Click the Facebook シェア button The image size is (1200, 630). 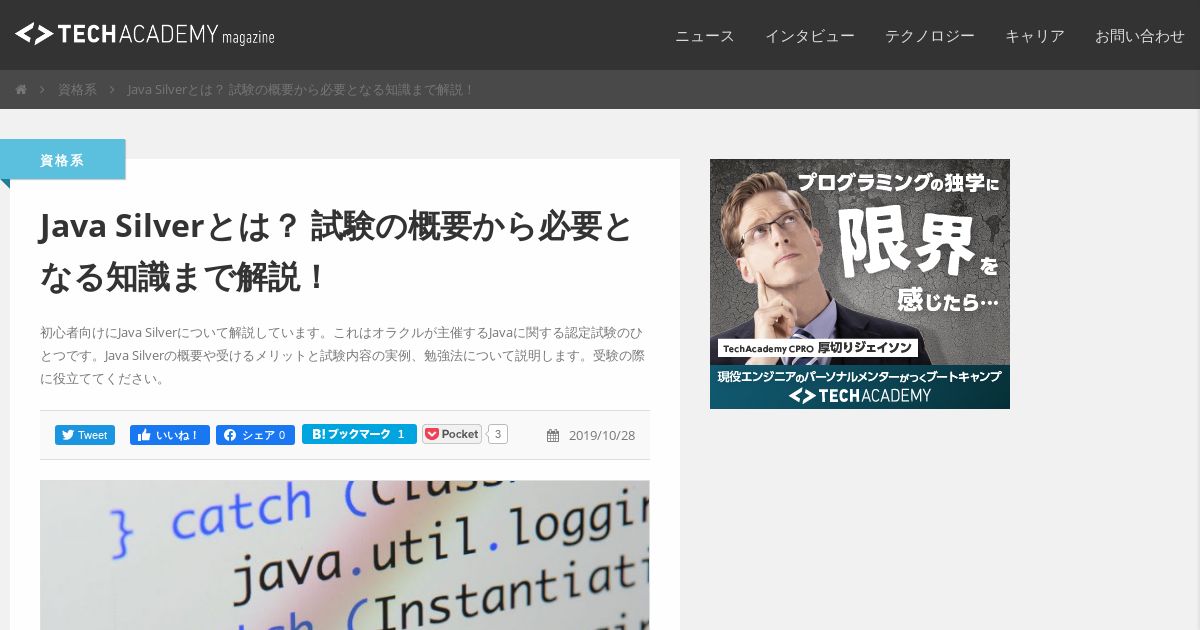pyautogui.click(x=255, y=435)
